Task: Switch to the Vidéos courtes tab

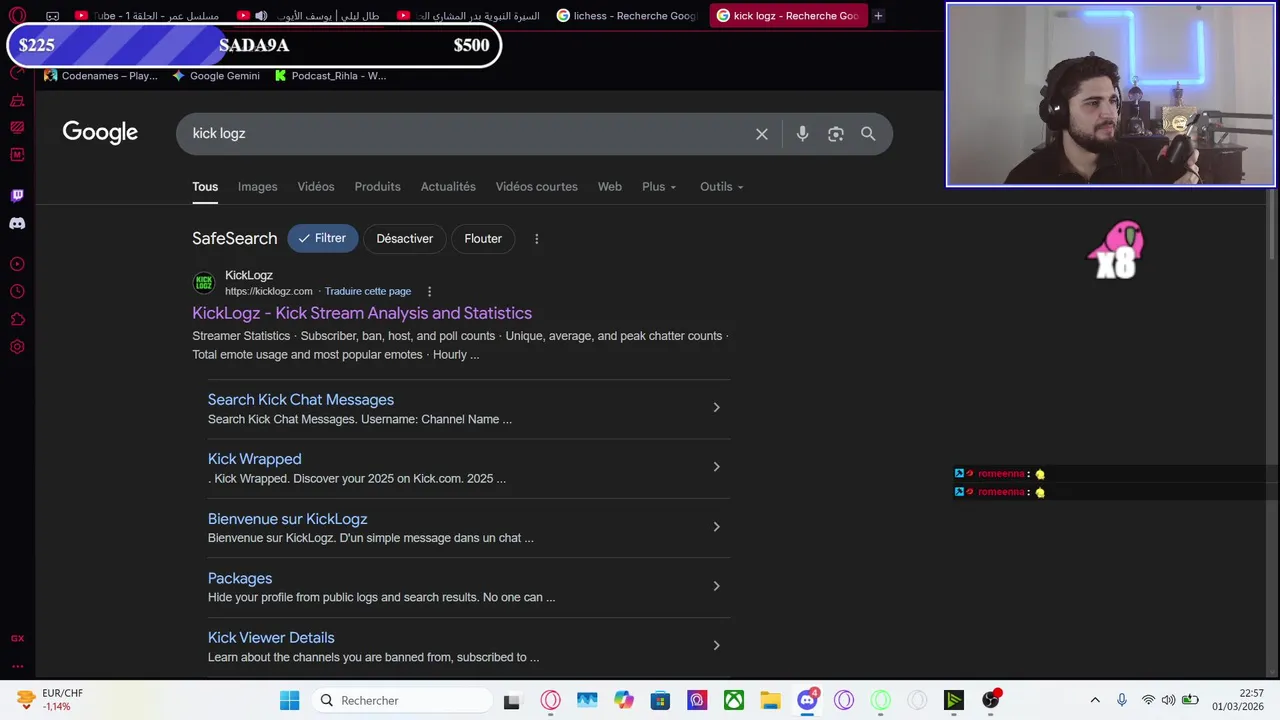Action: click(536, 187)
